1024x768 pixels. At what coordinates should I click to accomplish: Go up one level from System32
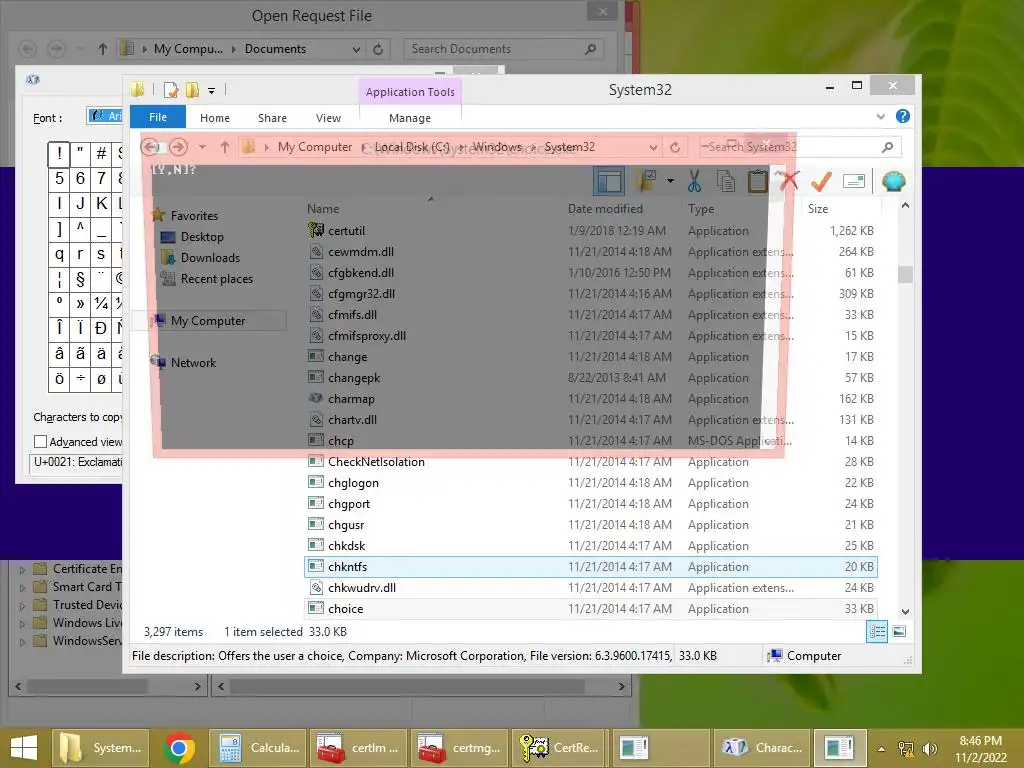coord(225,147)
